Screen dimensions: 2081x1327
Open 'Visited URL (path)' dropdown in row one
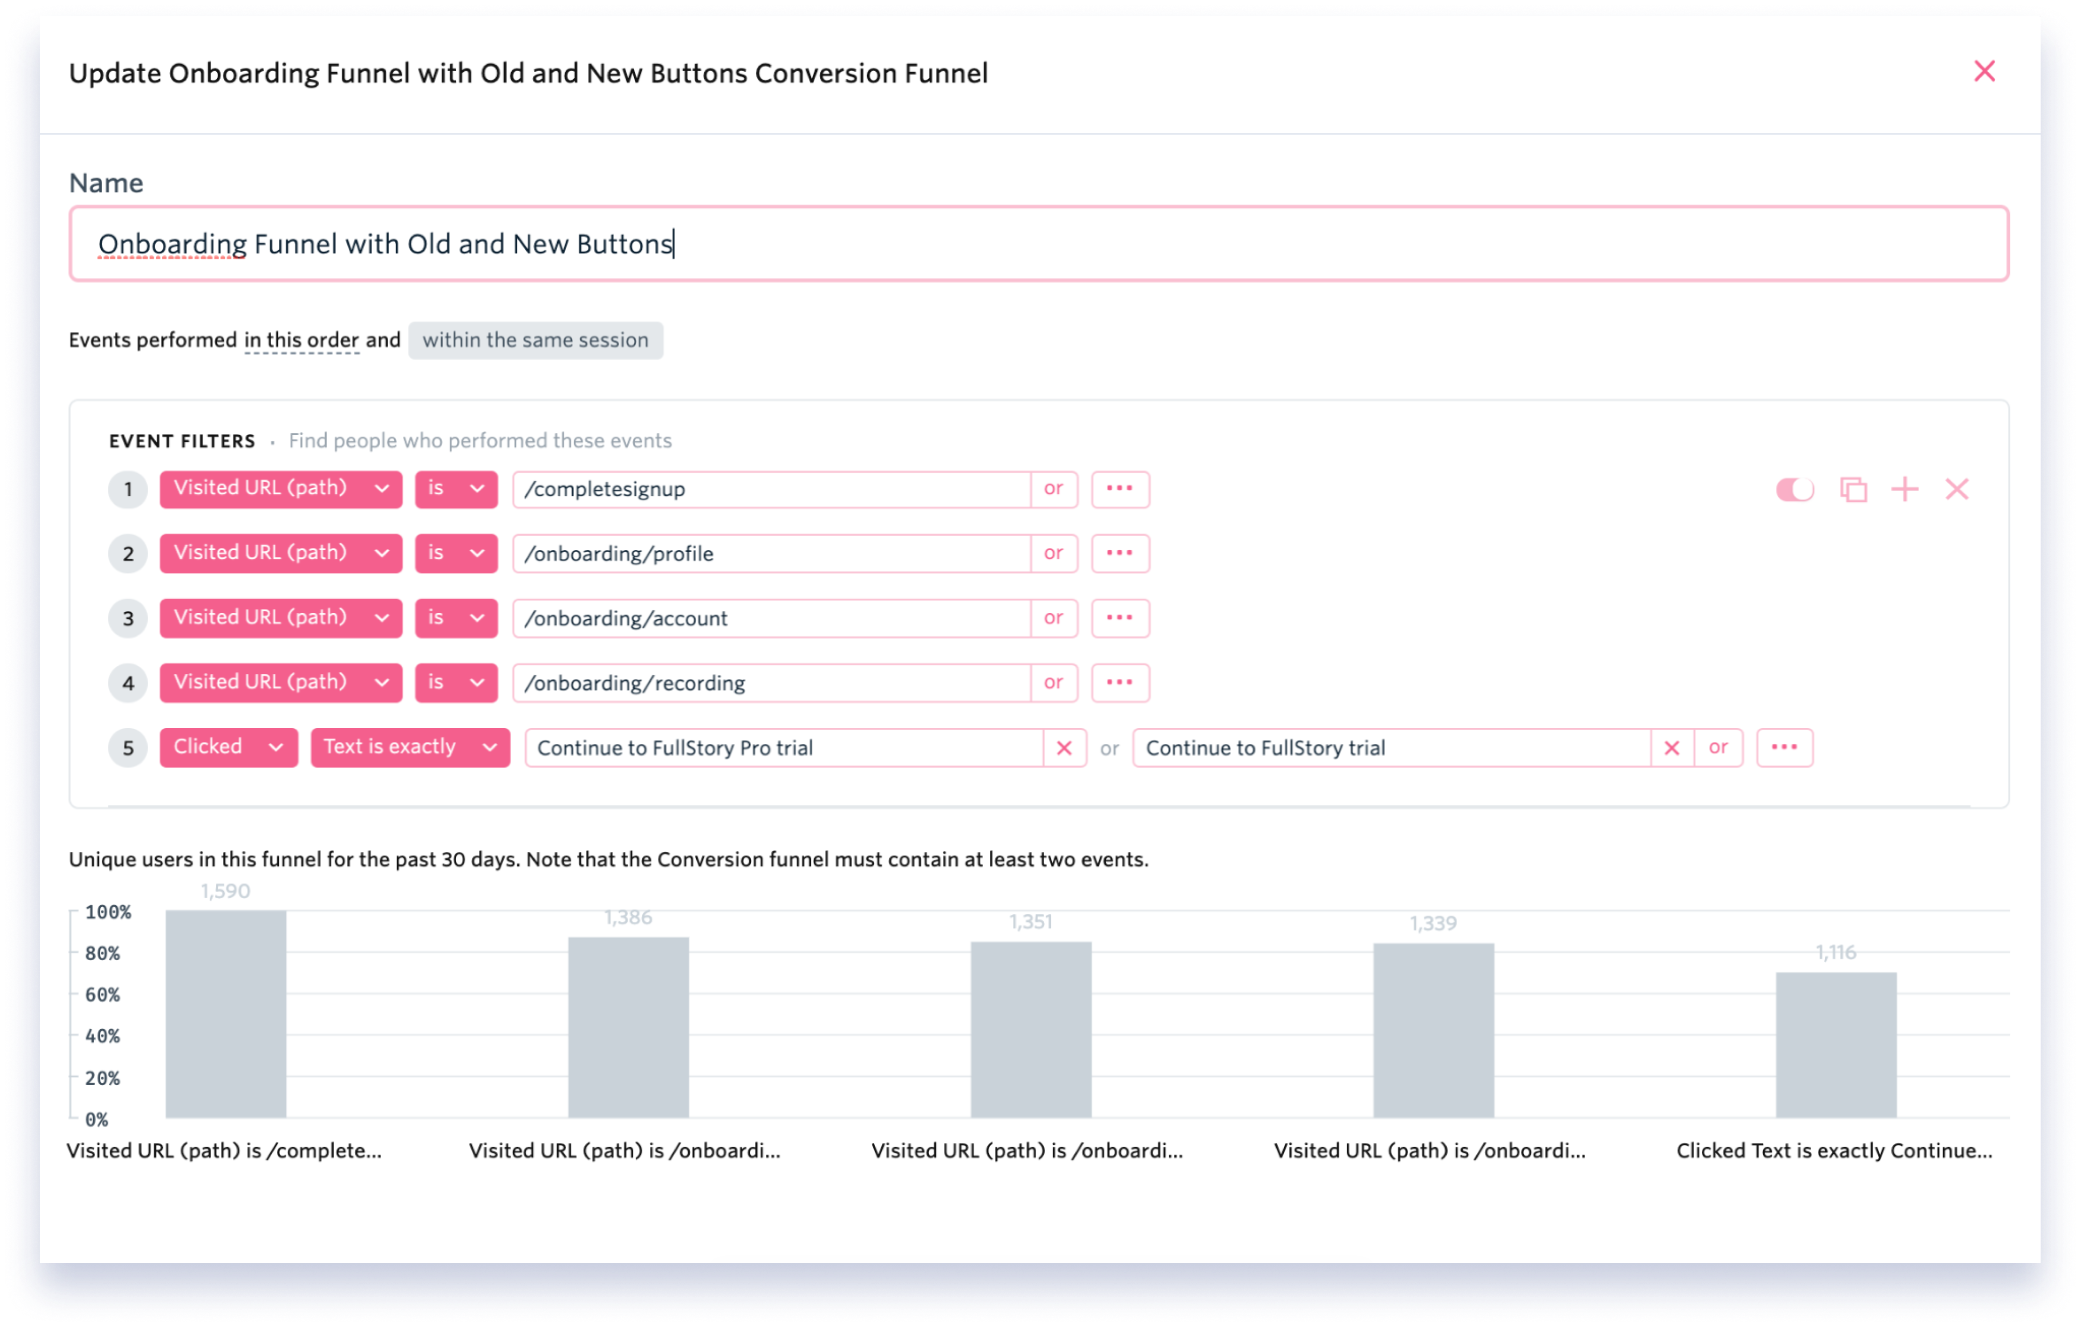pyautogui.click(x=280, y=489)
